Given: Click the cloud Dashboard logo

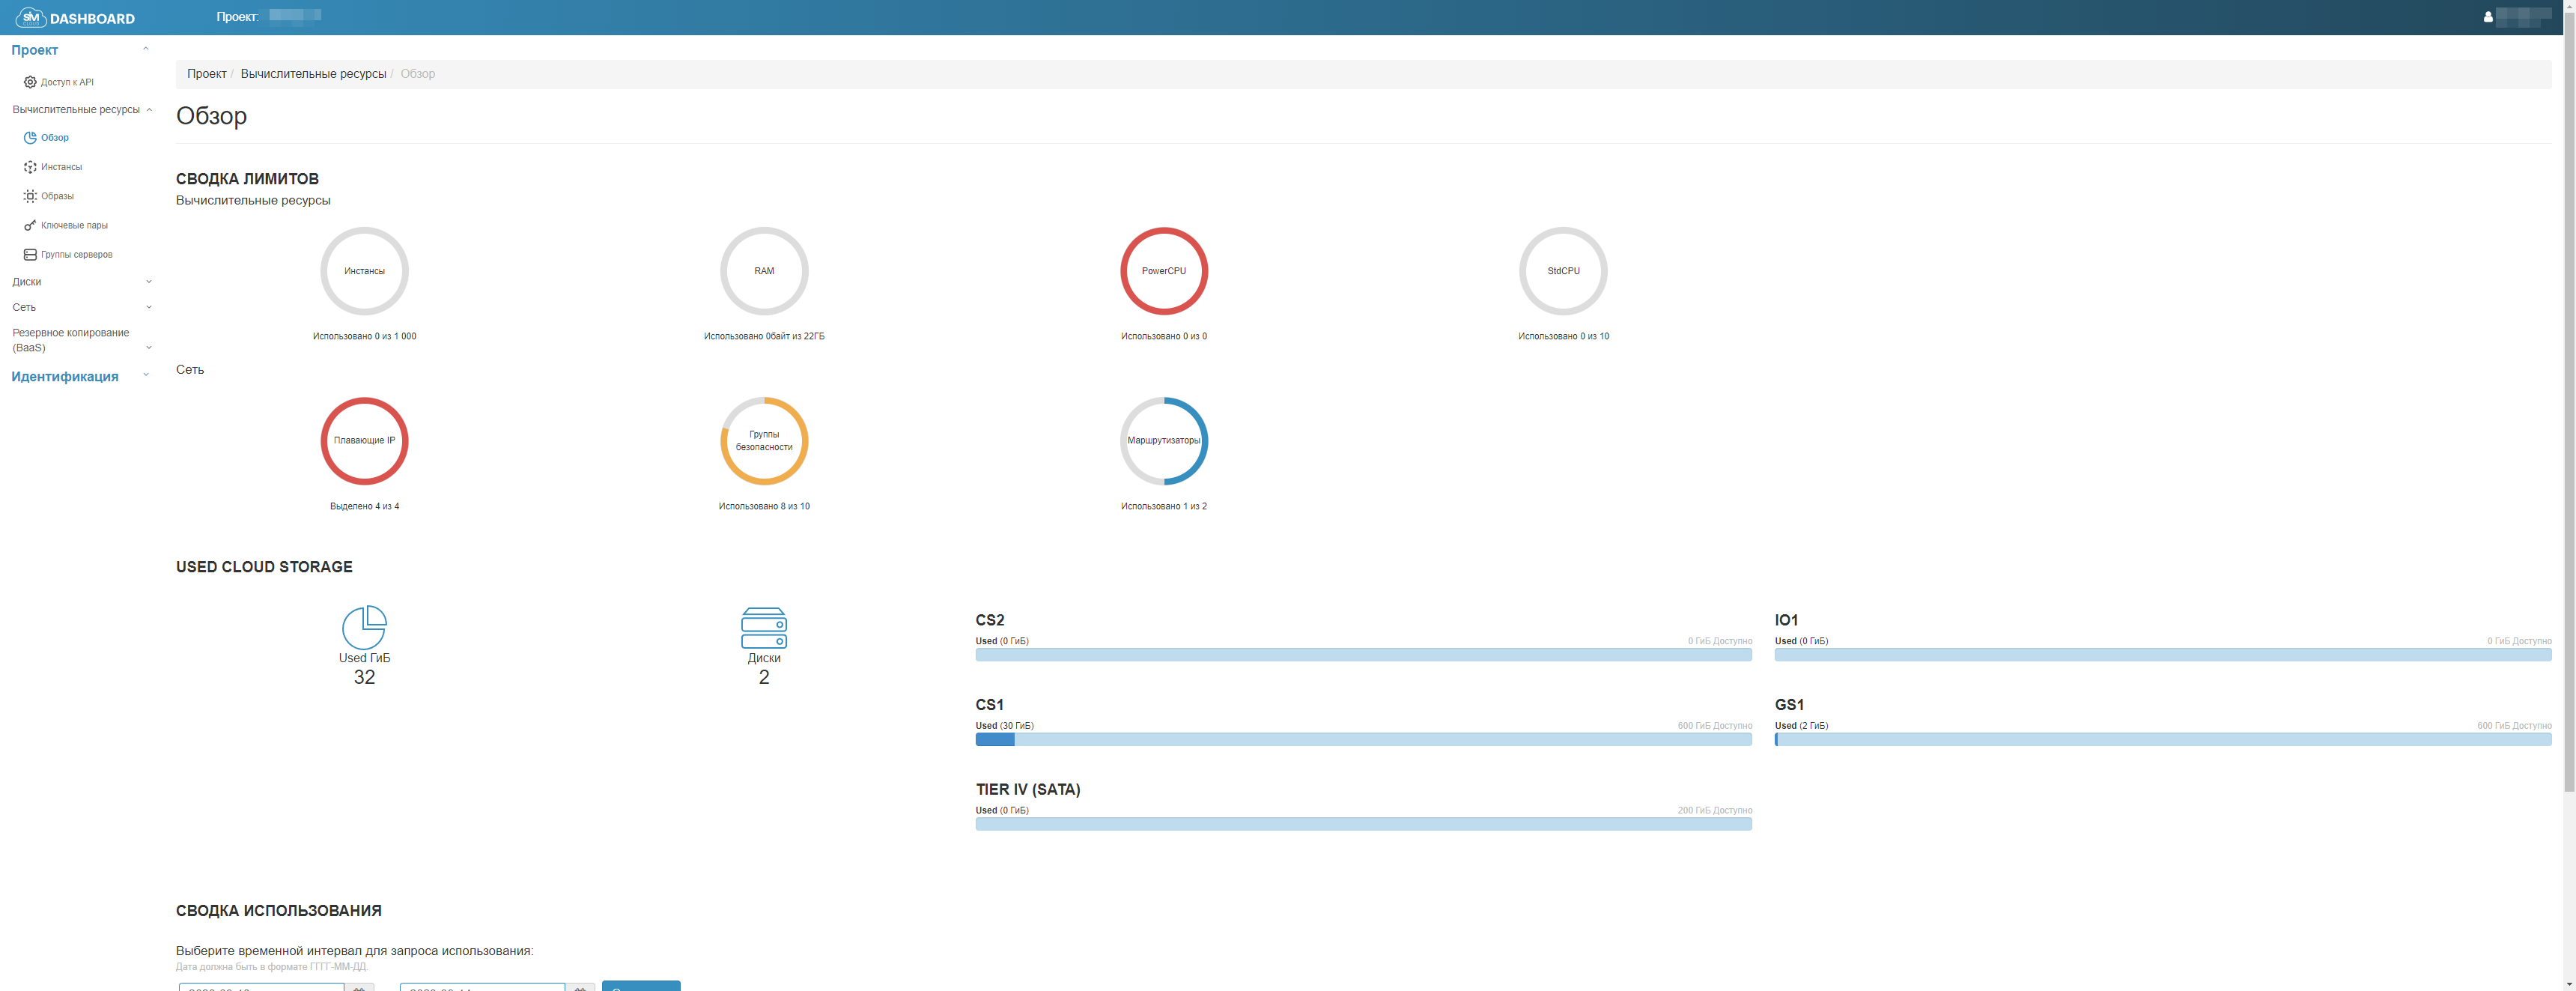Looking at the screenshot, I should tap(31, 18).
